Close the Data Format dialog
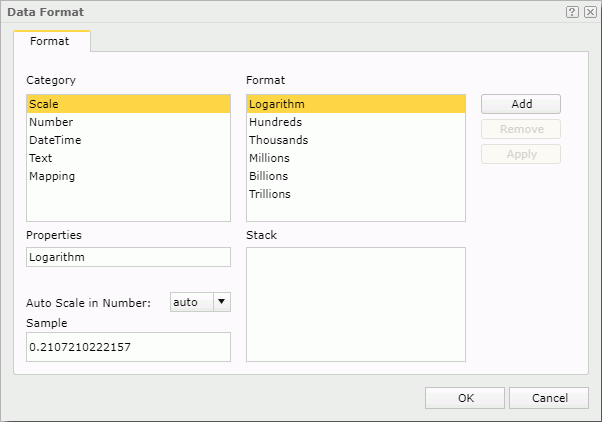This screenshot has width=602, height=422. pyautogui.click(x=590, y=12)
